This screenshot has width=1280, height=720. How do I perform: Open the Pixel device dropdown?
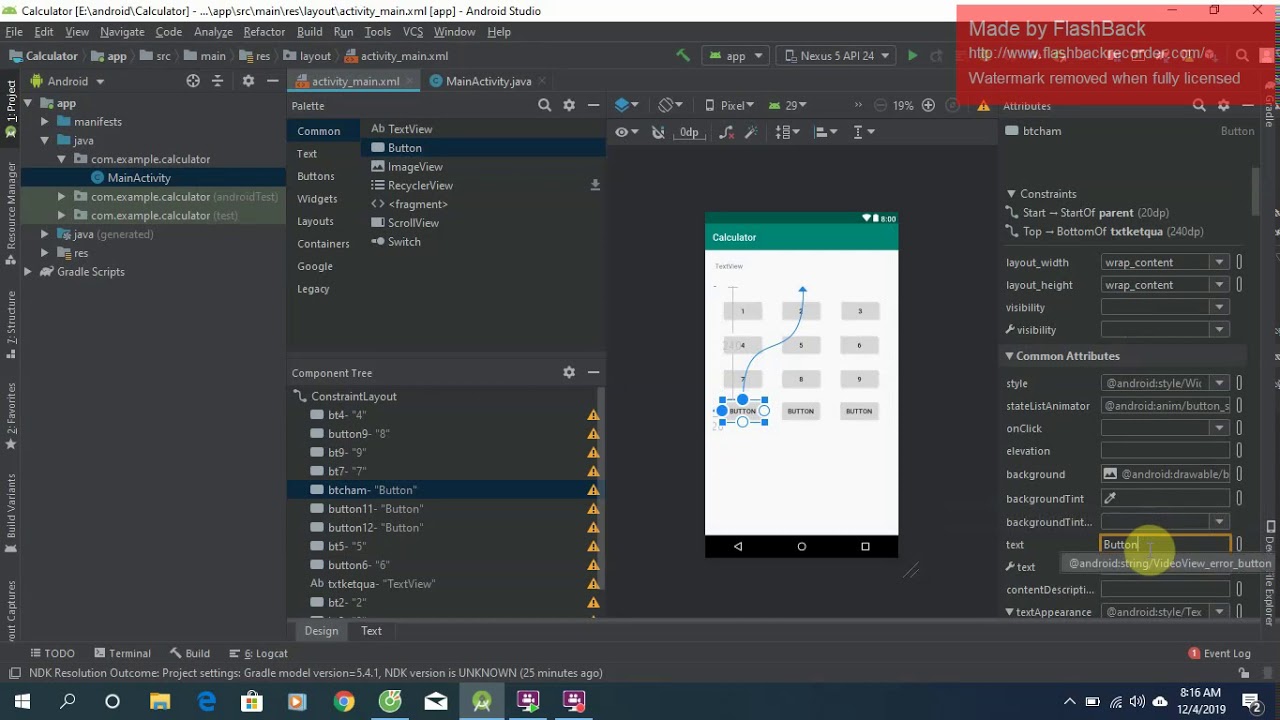[x=728, y=105]
